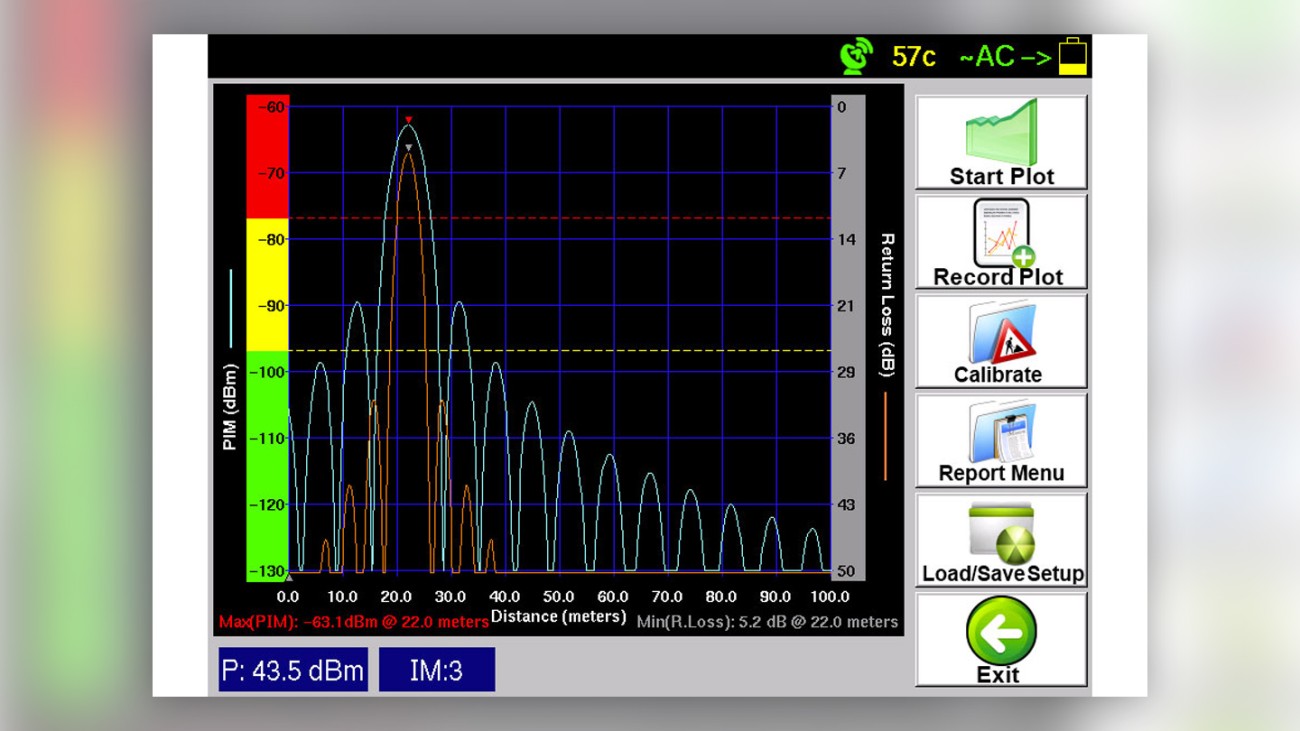The width and height of the screenshot is (1300, 731).
Task: Click the Record Plot button
Action: 1001,243
